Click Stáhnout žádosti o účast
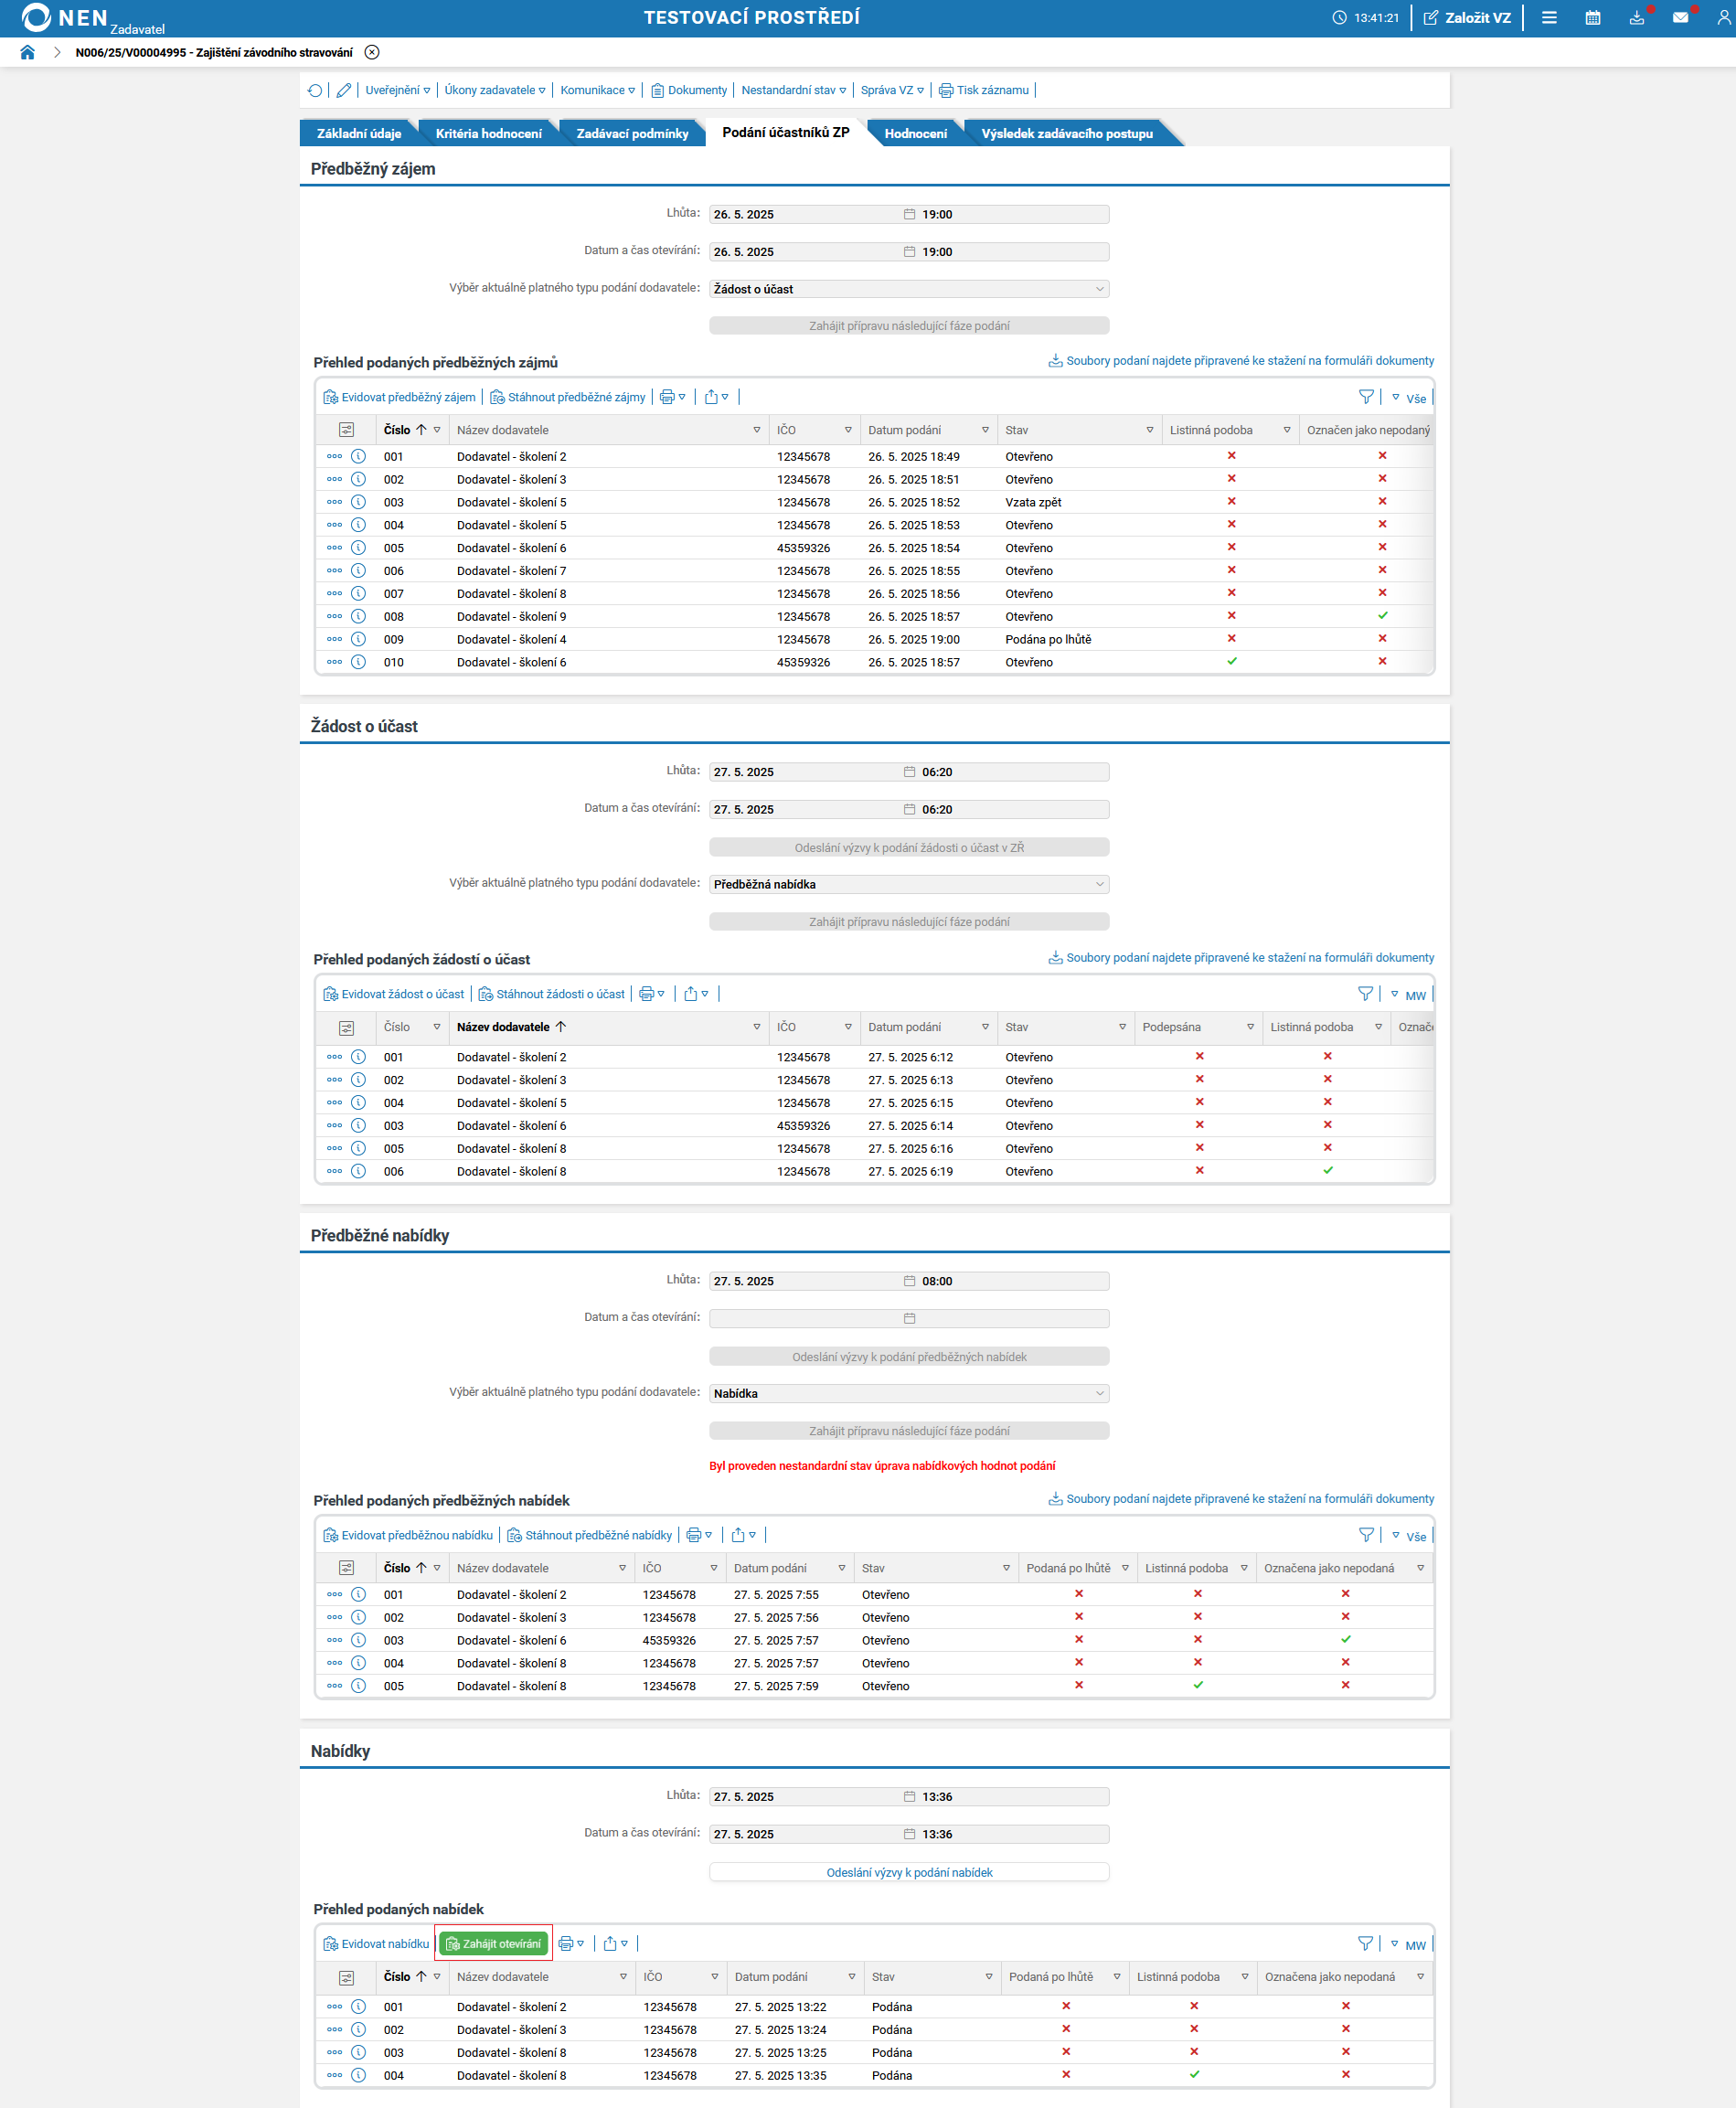This screenshot has height=2108, width=1736. pos(552,994)
